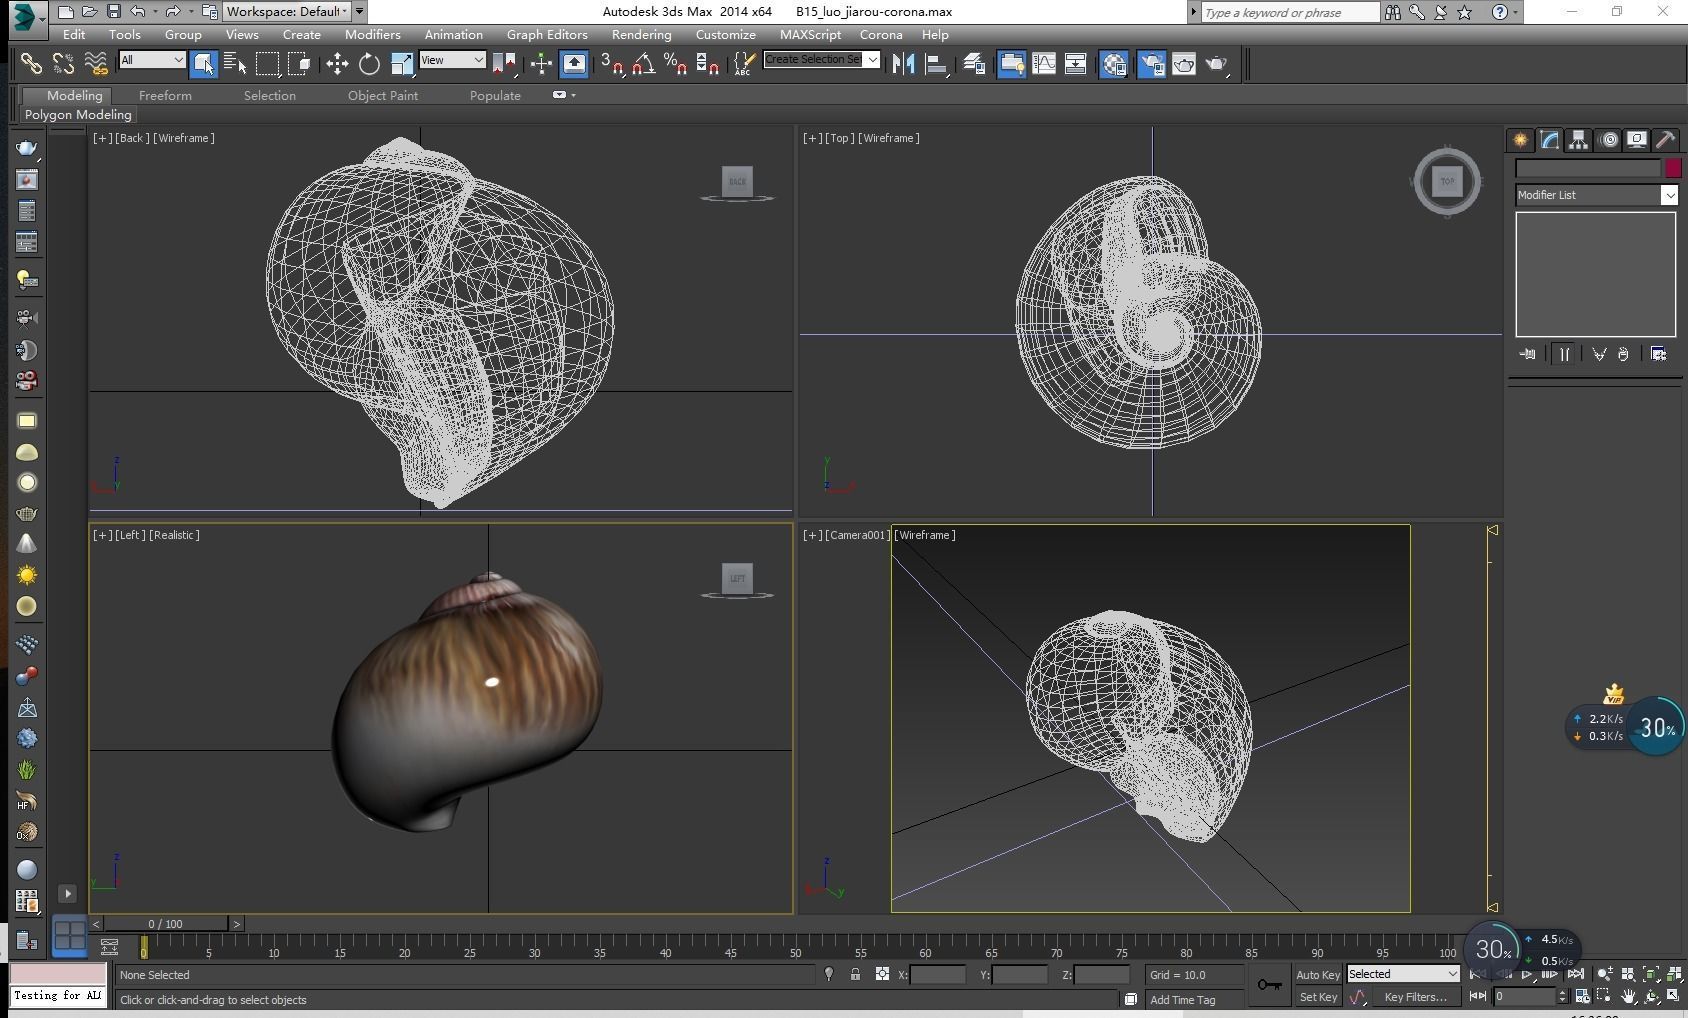Click the Pan View hand icon
This screenshot has height=1018, width=1688.
1629,996
